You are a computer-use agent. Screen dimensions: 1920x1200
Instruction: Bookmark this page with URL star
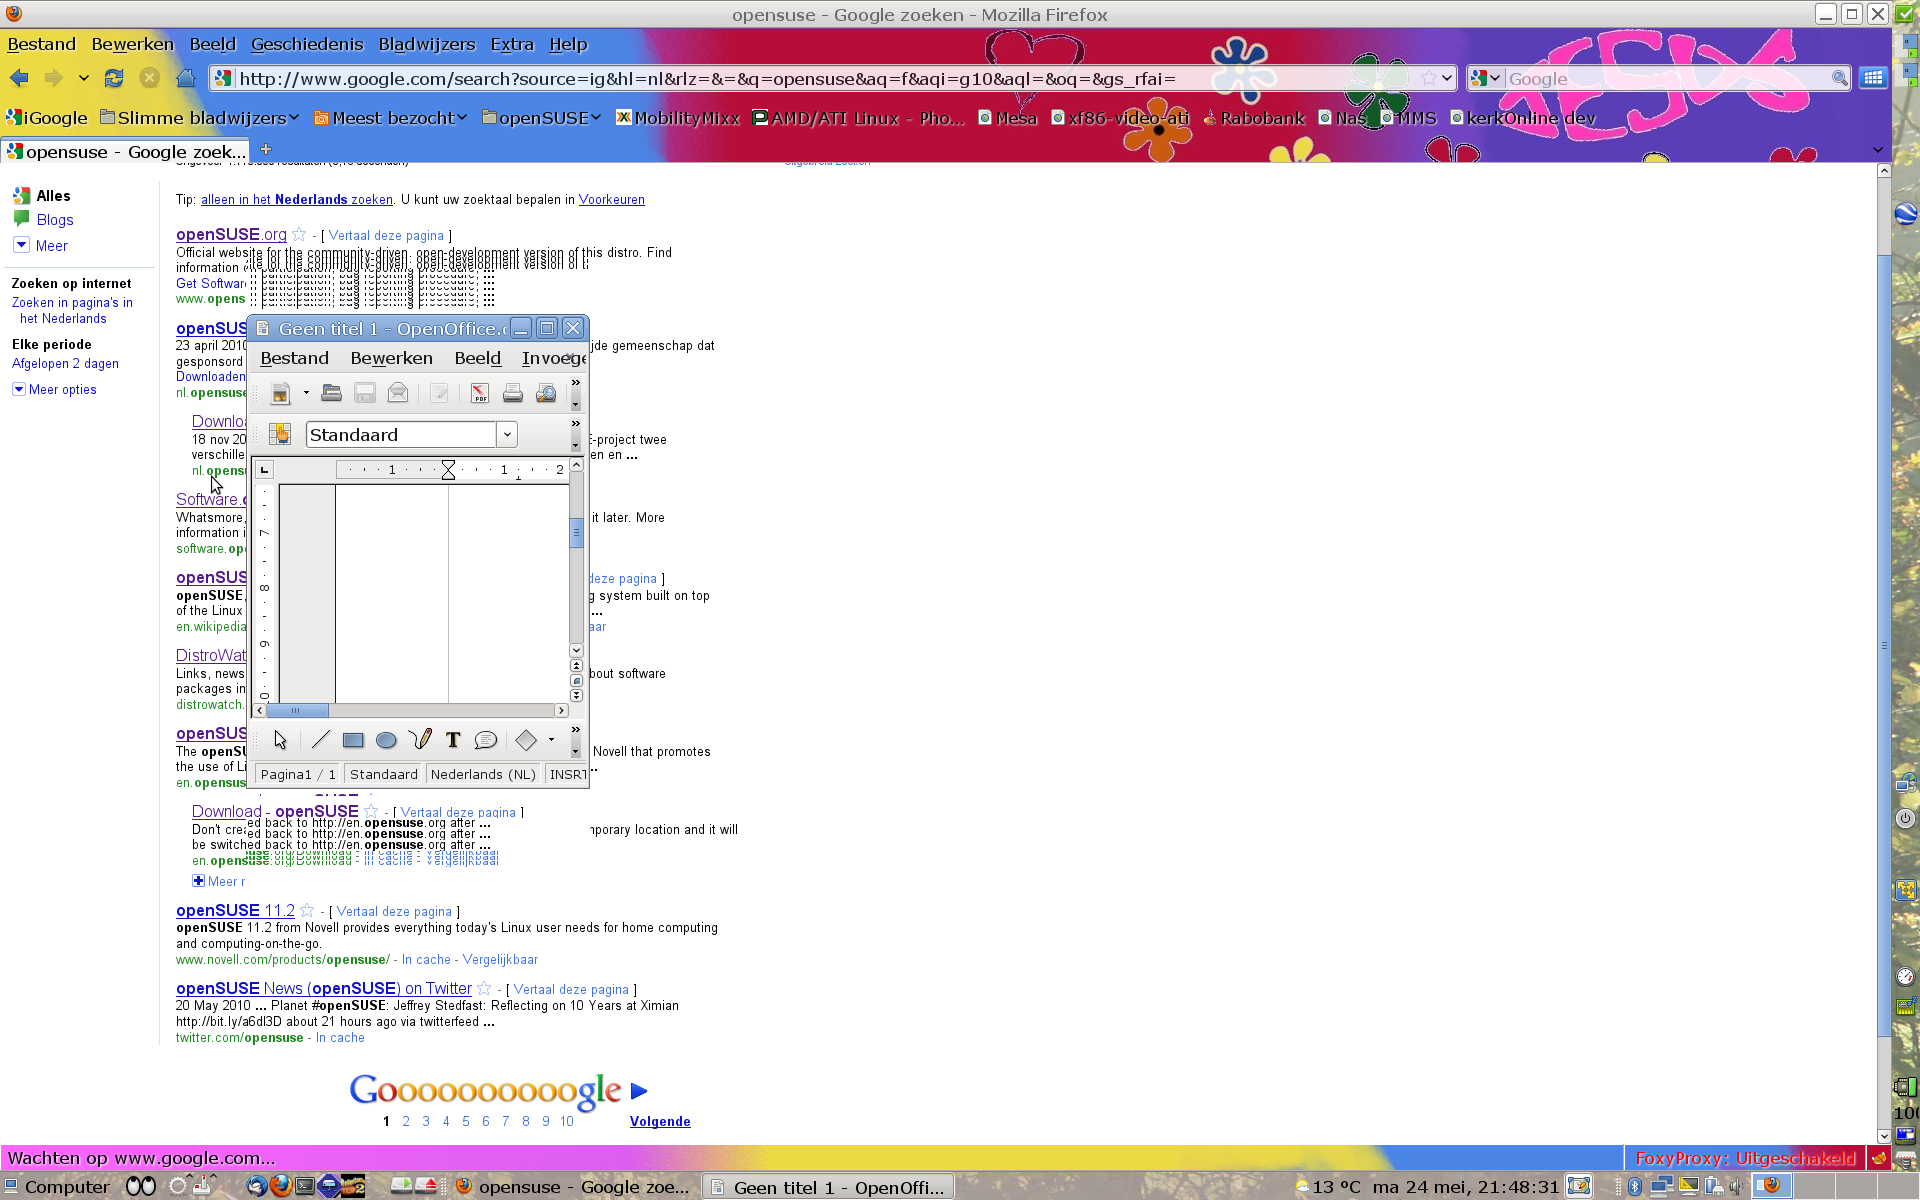coord(1428,78)
